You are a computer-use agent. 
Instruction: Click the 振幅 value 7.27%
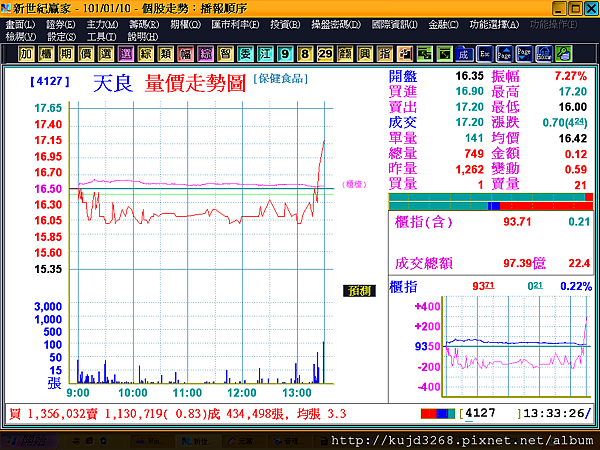pyautogui.click(x=571, y=76)
